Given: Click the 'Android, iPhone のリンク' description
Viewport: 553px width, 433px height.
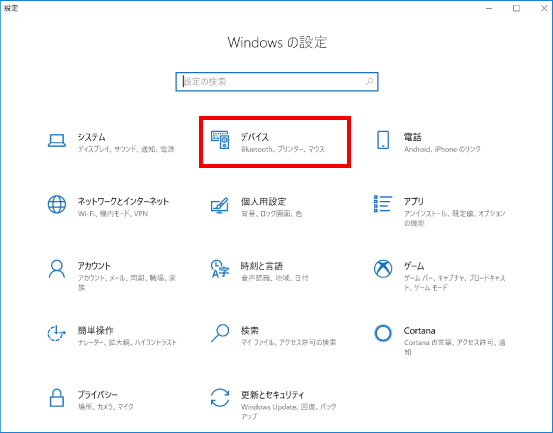Looking at the screenshot, I should [442, 149].
